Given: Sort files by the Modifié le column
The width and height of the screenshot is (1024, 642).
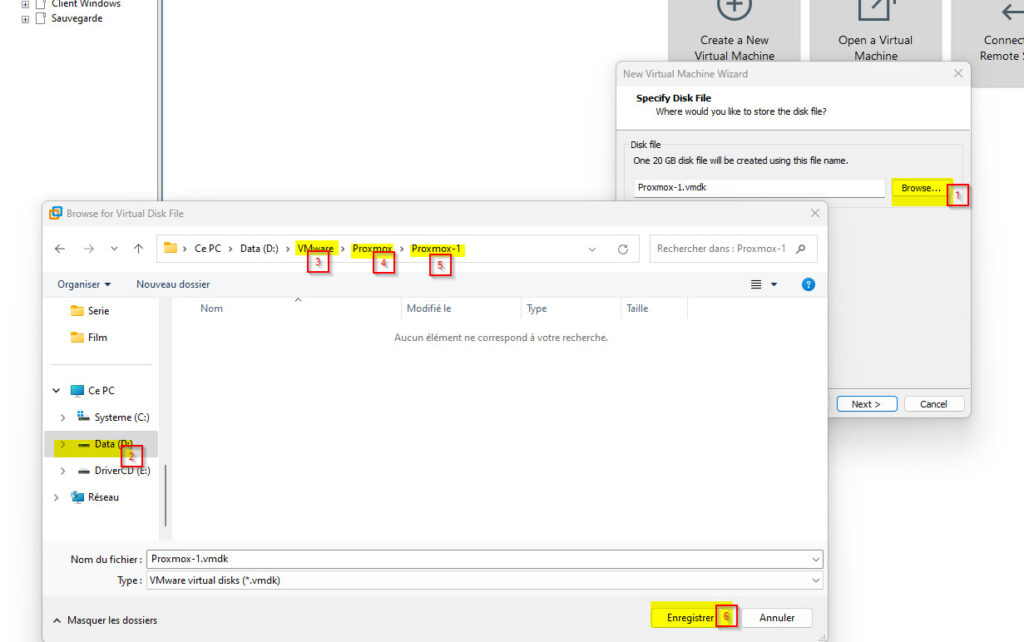Looking at the screenshot, I should [429, 309].
